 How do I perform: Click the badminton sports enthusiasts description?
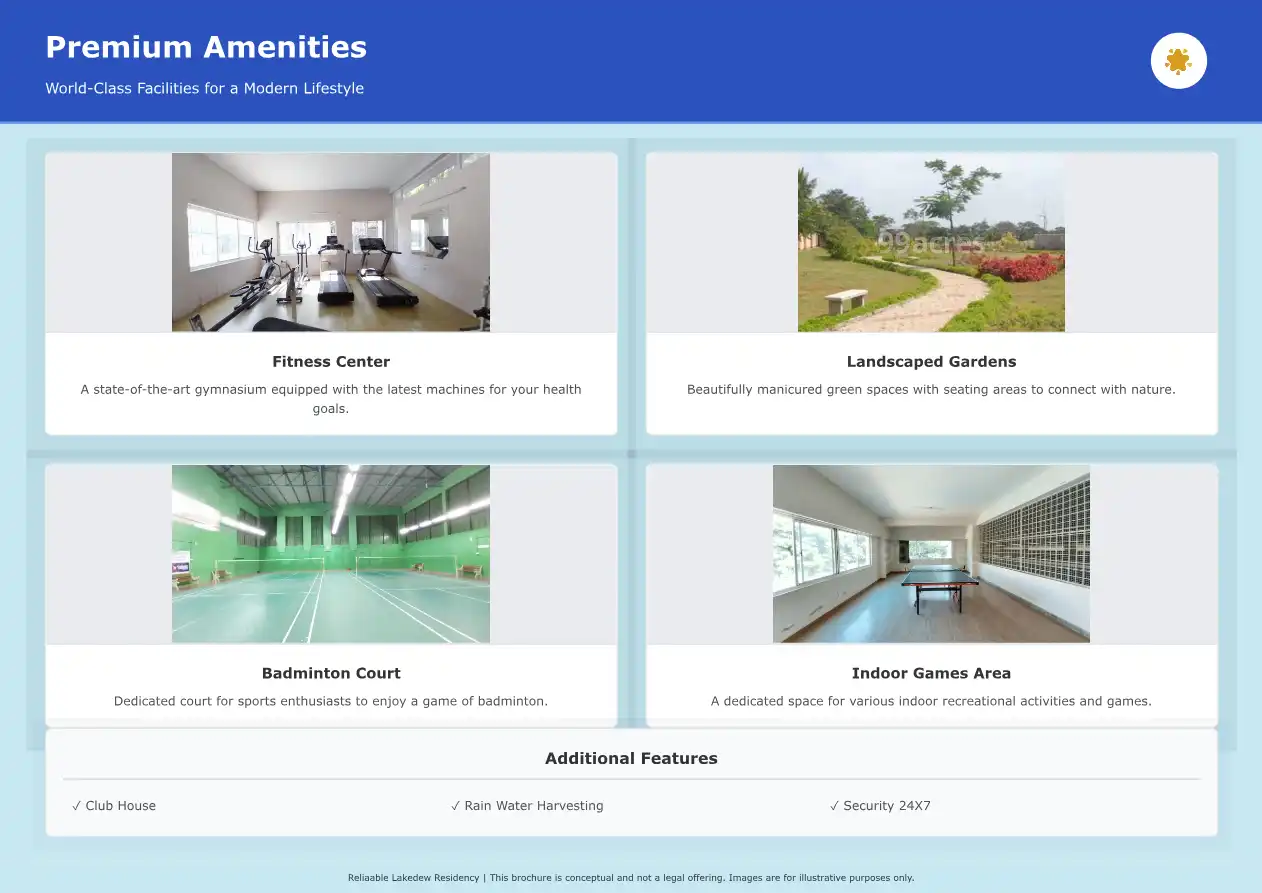coord(331,702)
